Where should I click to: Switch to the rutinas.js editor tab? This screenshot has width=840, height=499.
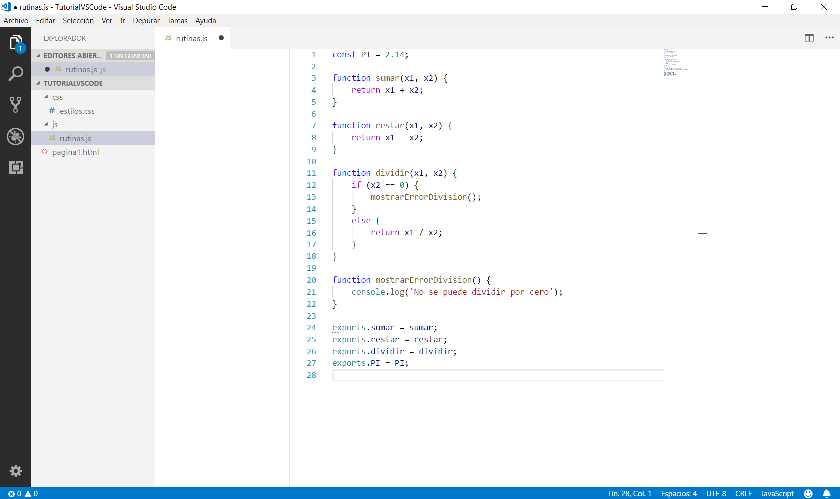193,38
